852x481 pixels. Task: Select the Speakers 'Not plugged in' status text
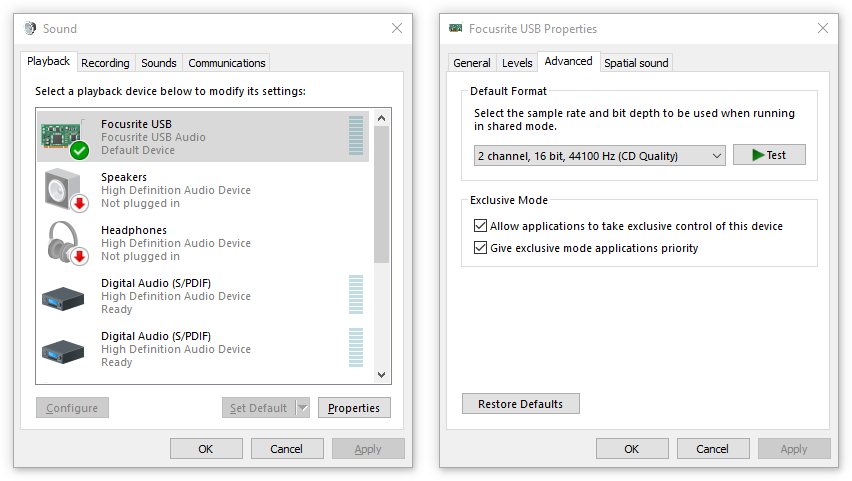click(140, 203)
